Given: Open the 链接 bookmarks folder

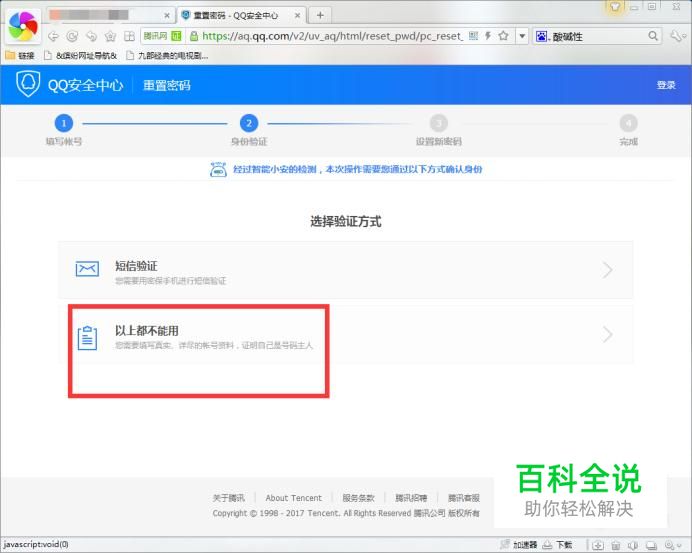Looking at the screenshot, I should coord(20,56).
